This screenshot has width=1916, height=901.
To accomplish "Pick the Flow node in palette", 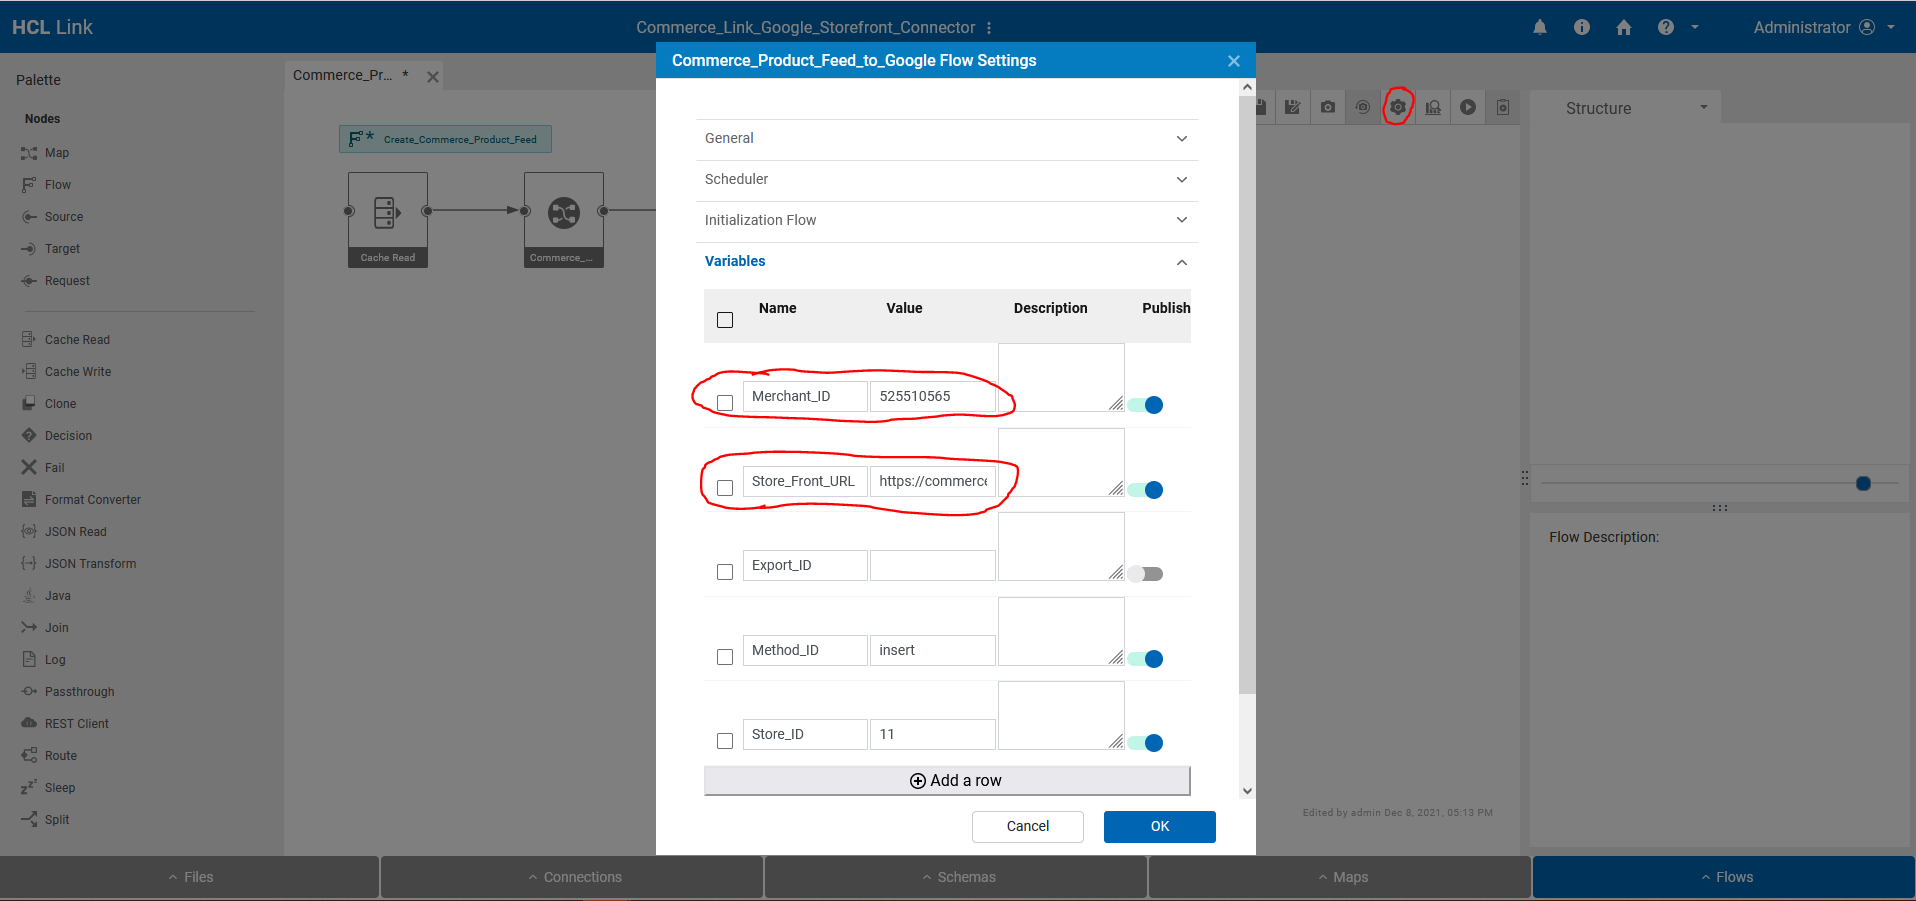I will tap(46, 185).
